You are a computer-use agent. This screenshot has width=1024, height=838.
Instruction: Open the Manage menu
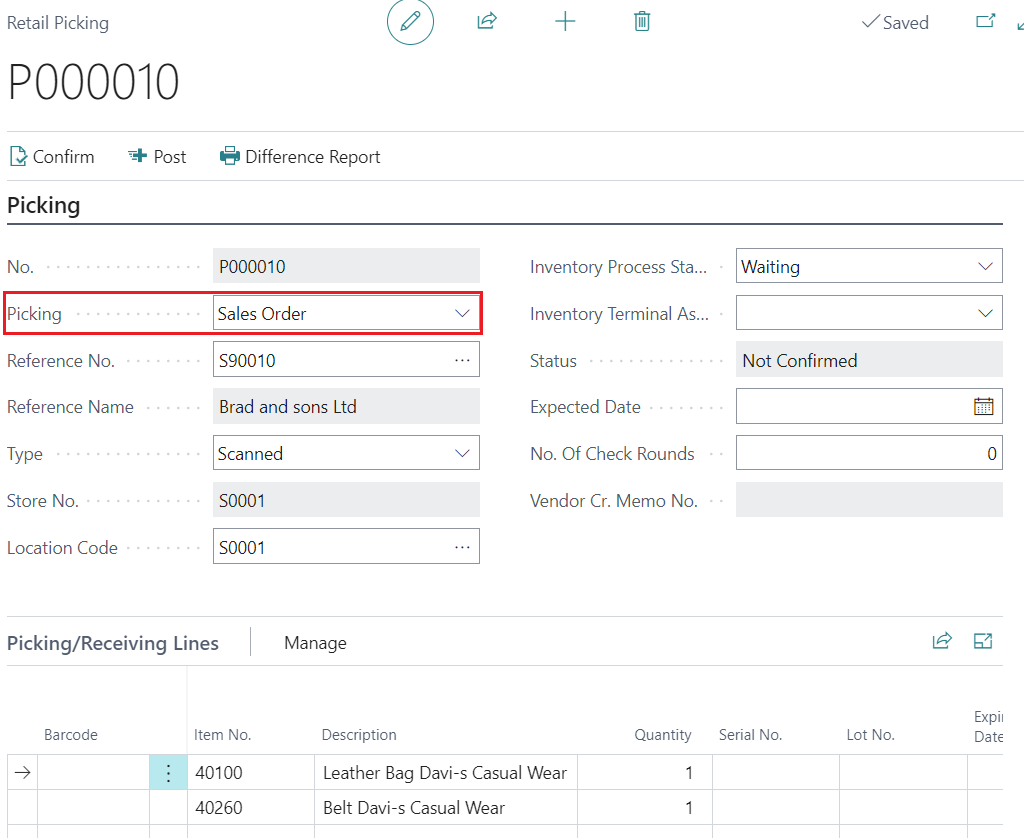(315, 643)
